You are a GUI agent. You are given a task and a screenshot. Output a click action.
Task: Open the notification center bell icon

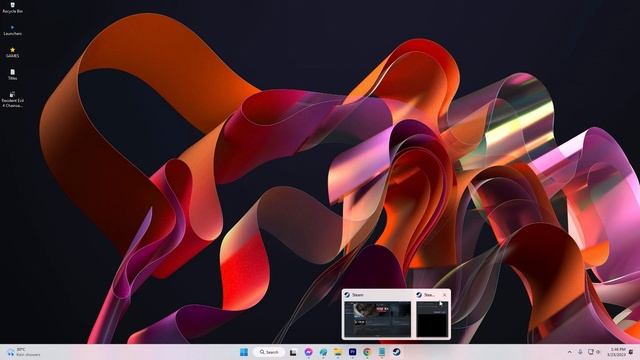click(x=631, y=352)
